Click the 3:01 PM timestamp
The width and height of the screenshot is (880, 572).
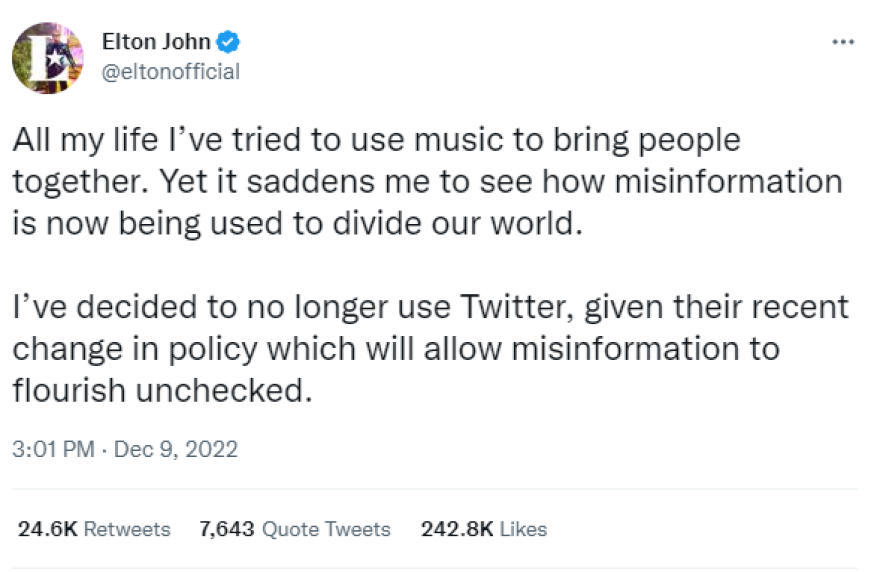(53, 449)
